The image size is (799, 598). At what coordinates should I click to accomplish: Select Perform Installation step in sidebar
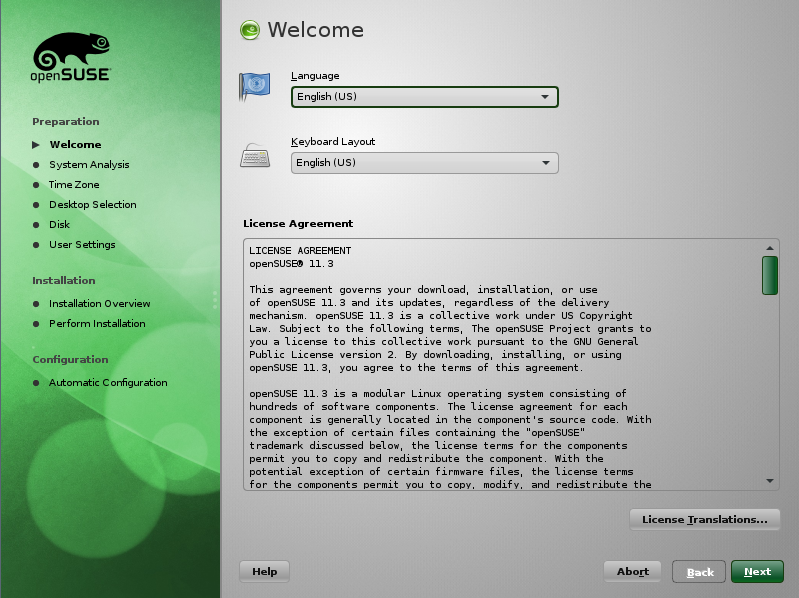point(97,323)
